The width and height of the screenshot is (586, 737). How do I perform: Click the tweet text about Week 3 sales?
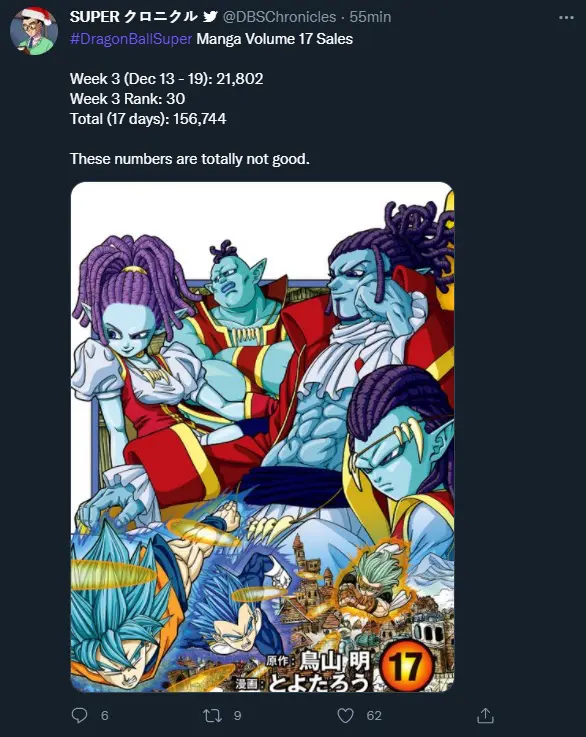click(166, 78)
